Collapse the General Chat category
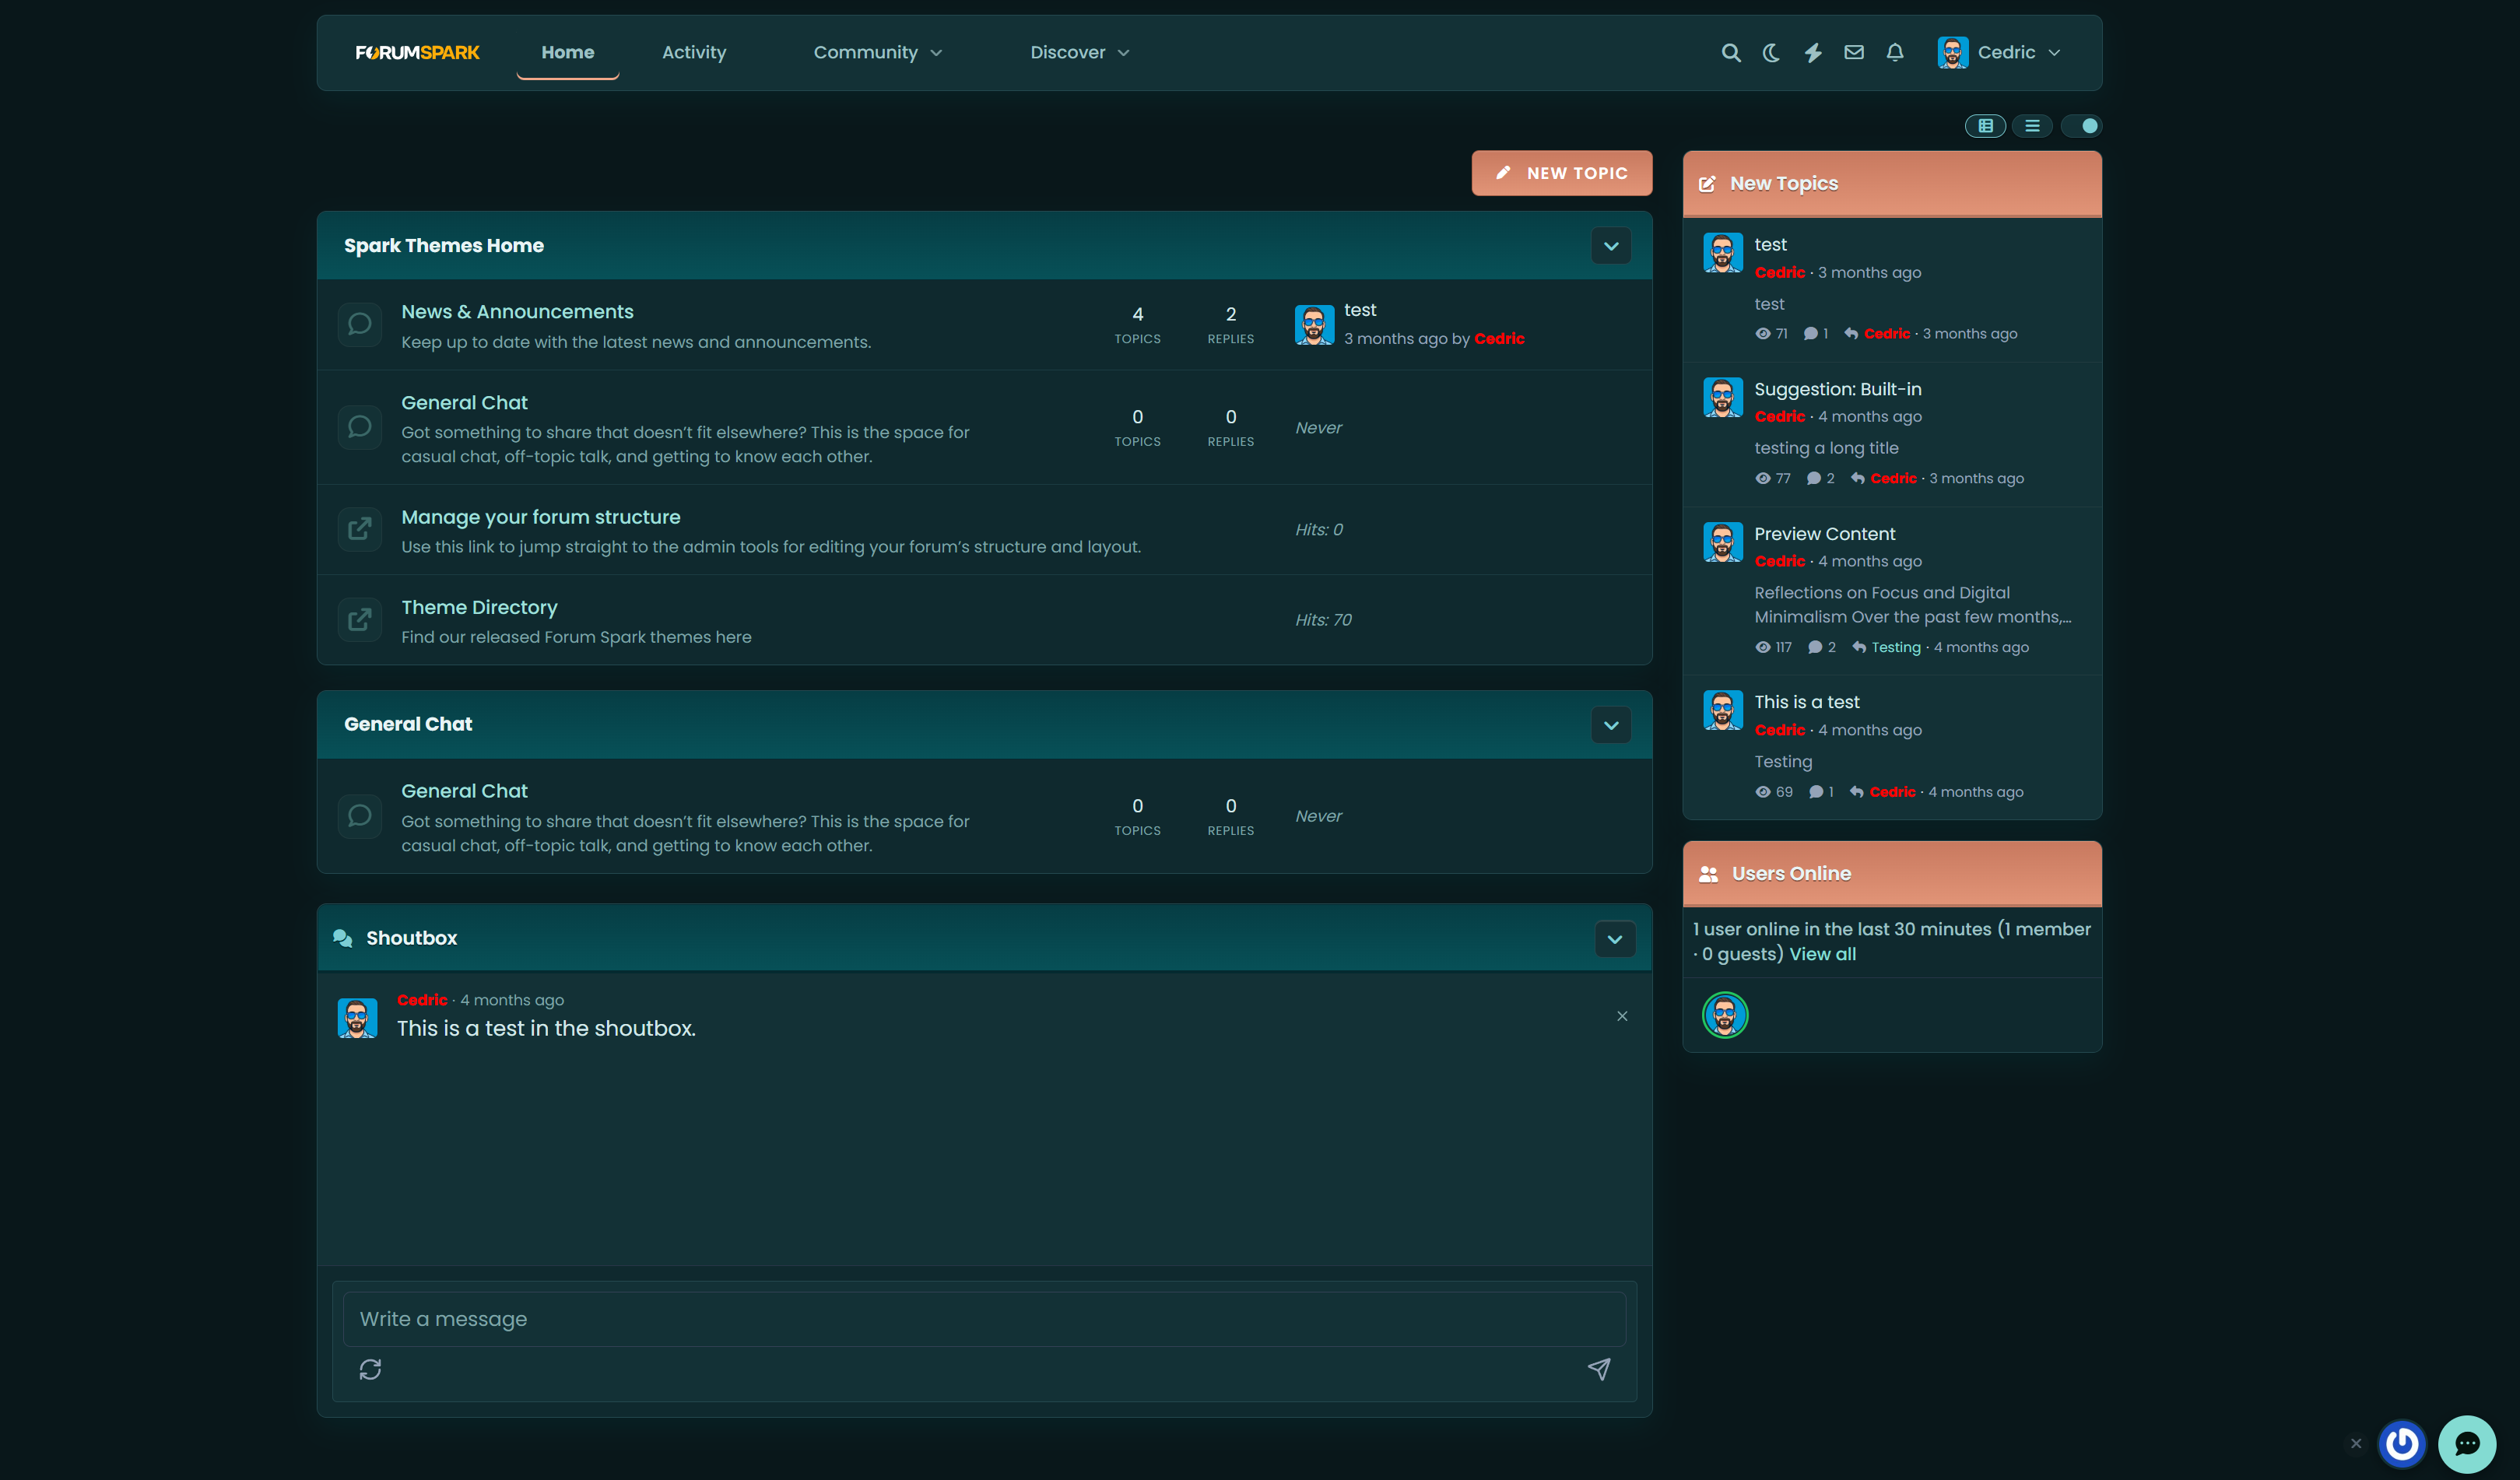The image size is (2520, 1480). tap(1611, 725)
